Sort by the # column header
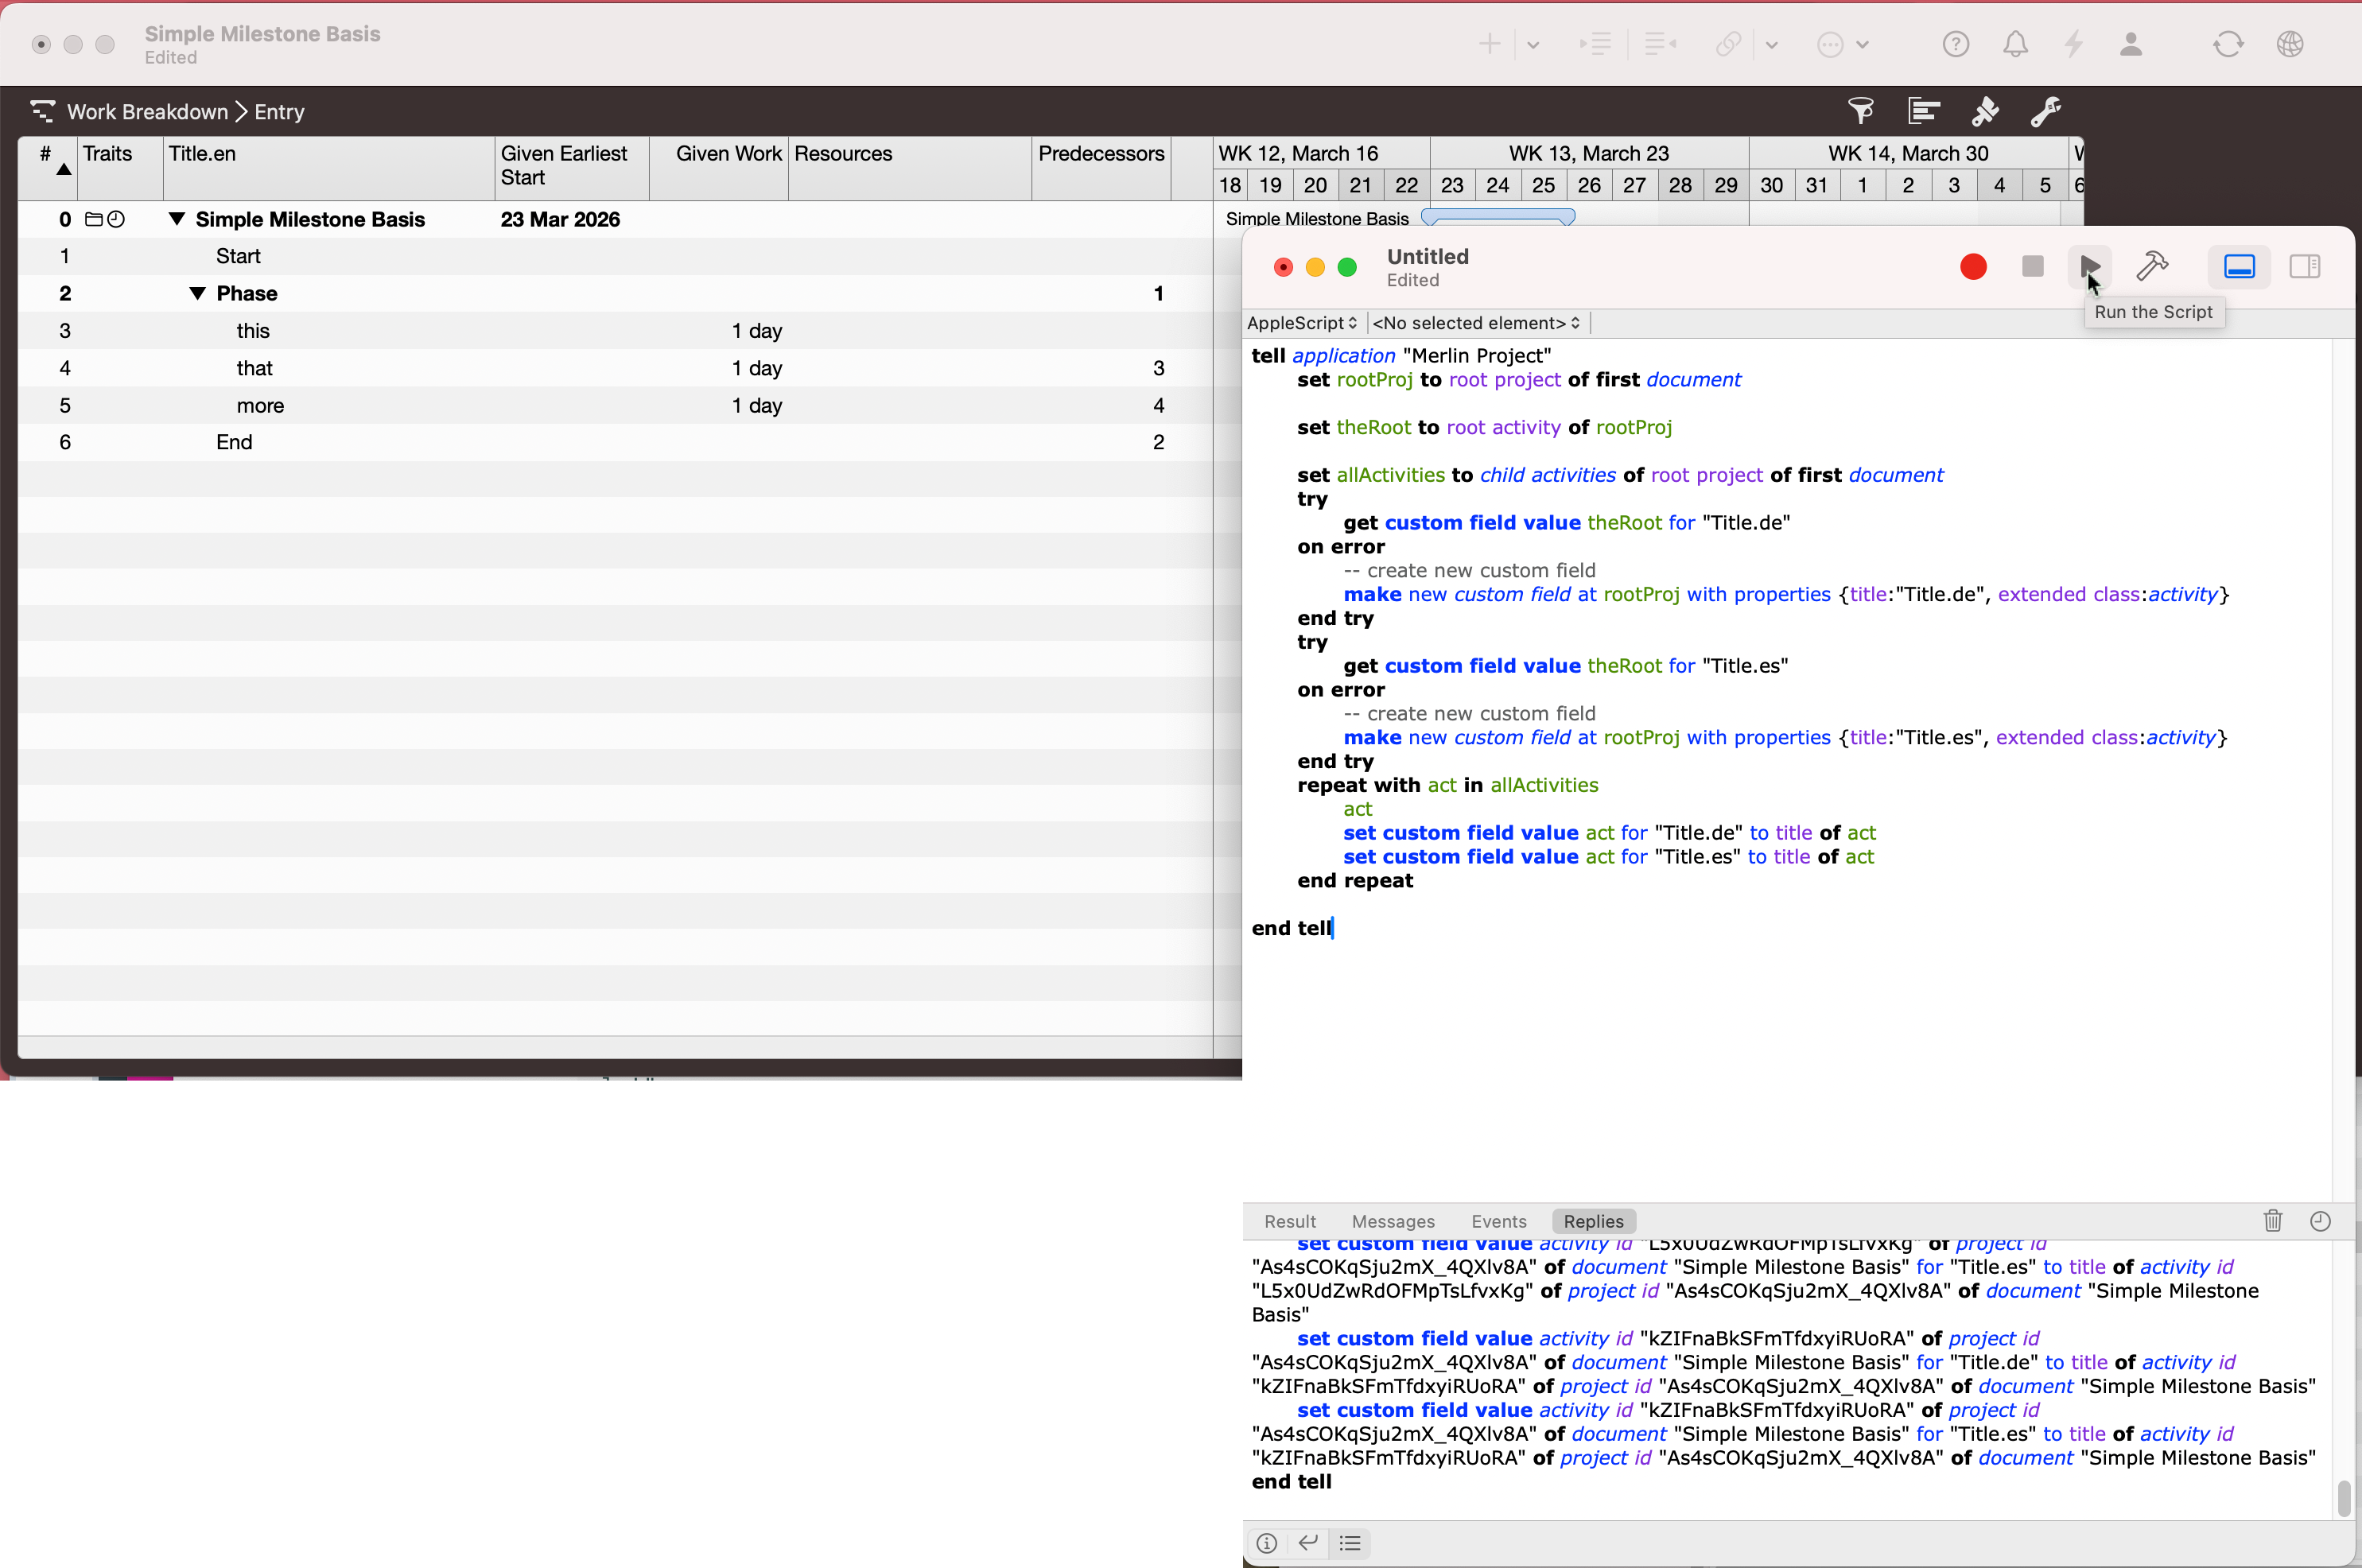This screenshot has width=2362, height=1568. (x=47, y=168)
